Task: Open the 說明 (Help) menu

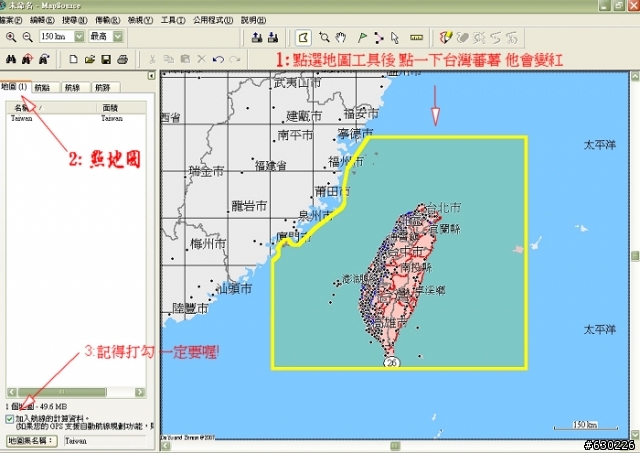Action: [x=253, y=20]
